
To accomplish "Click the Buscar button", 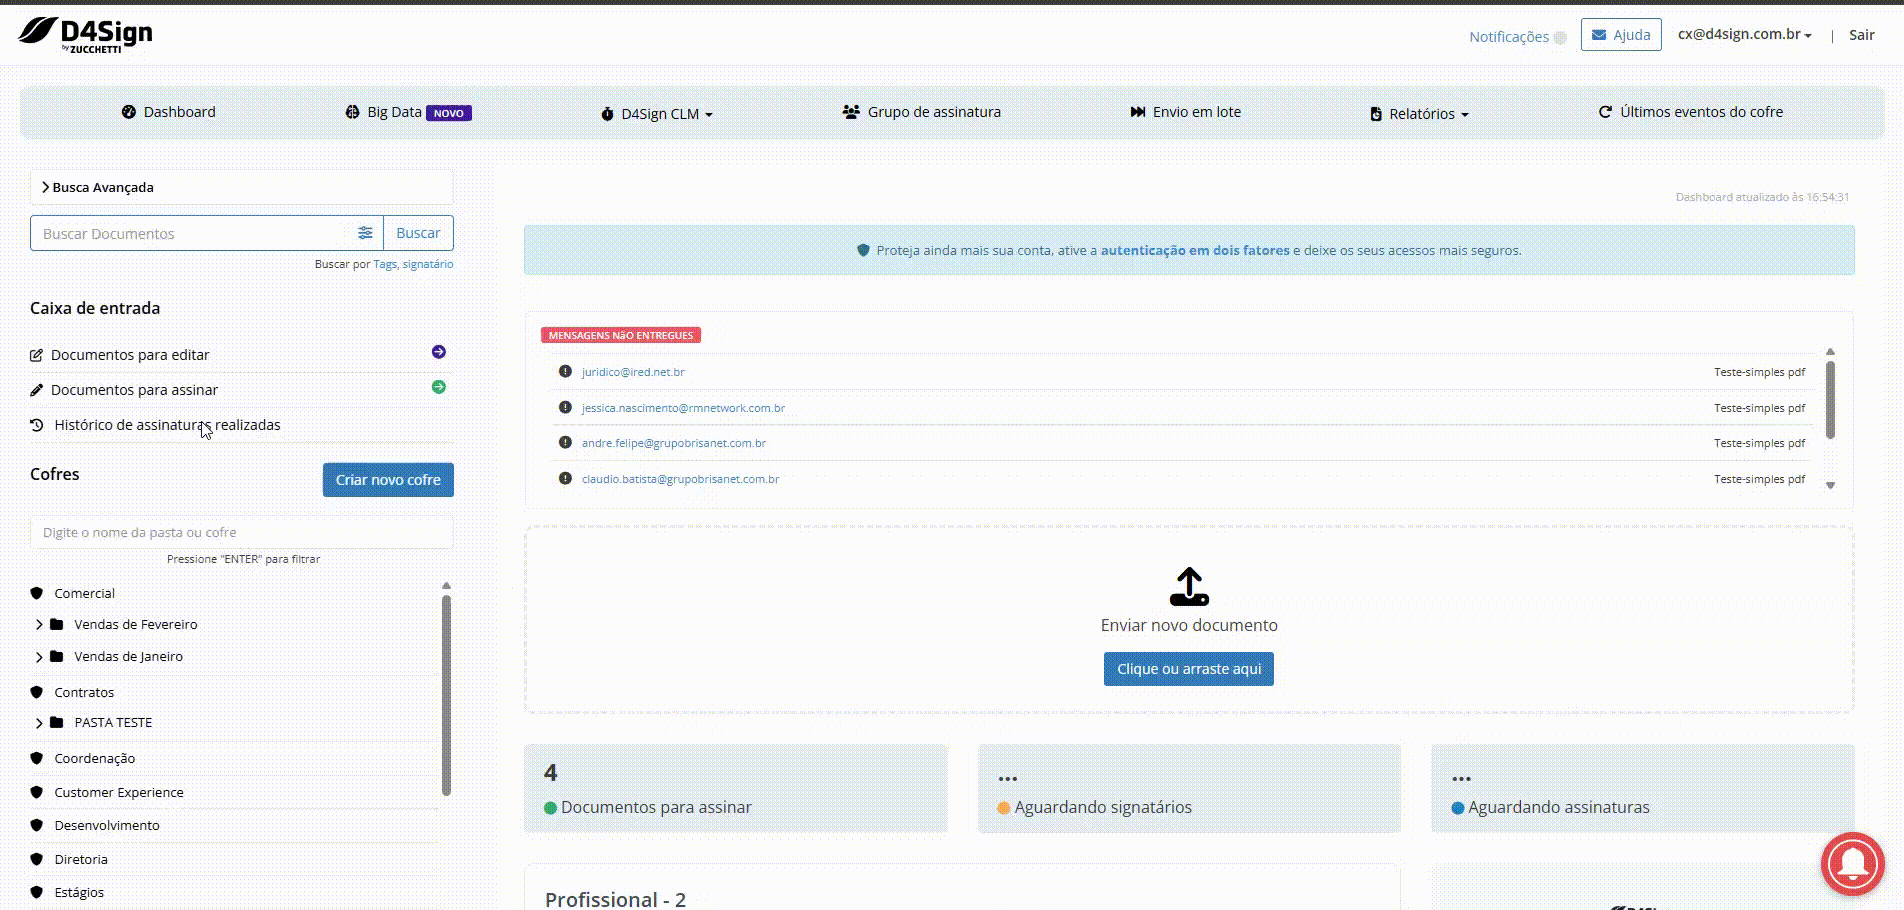I will point(418,233).
